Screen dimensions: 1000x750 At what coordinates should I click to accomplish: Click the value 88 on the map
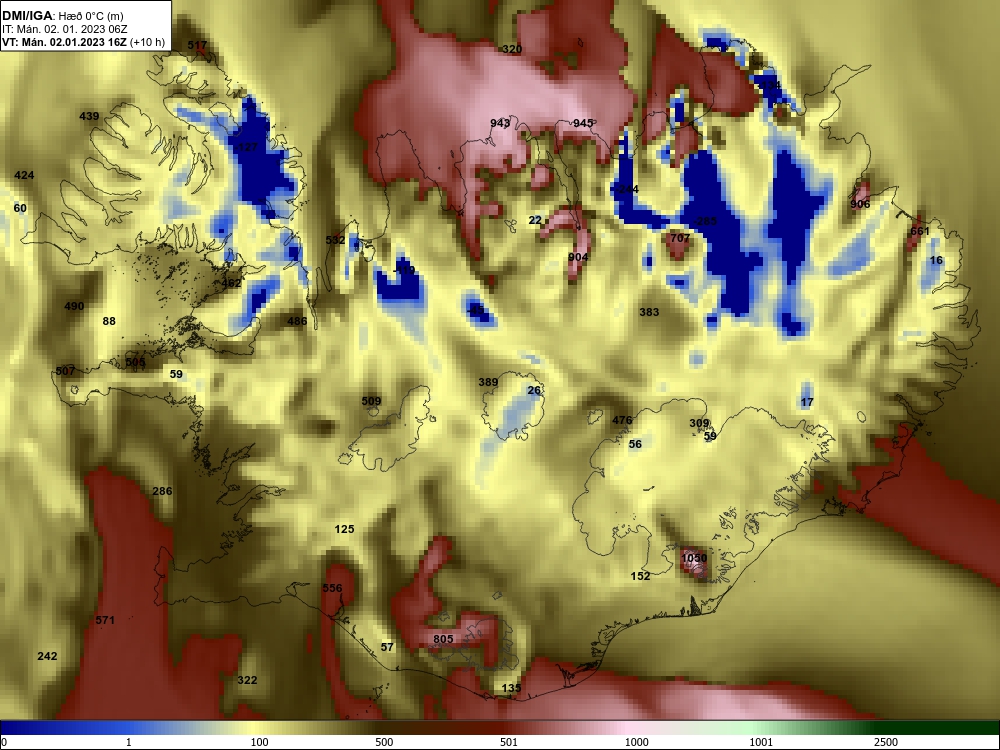point(109,321)
